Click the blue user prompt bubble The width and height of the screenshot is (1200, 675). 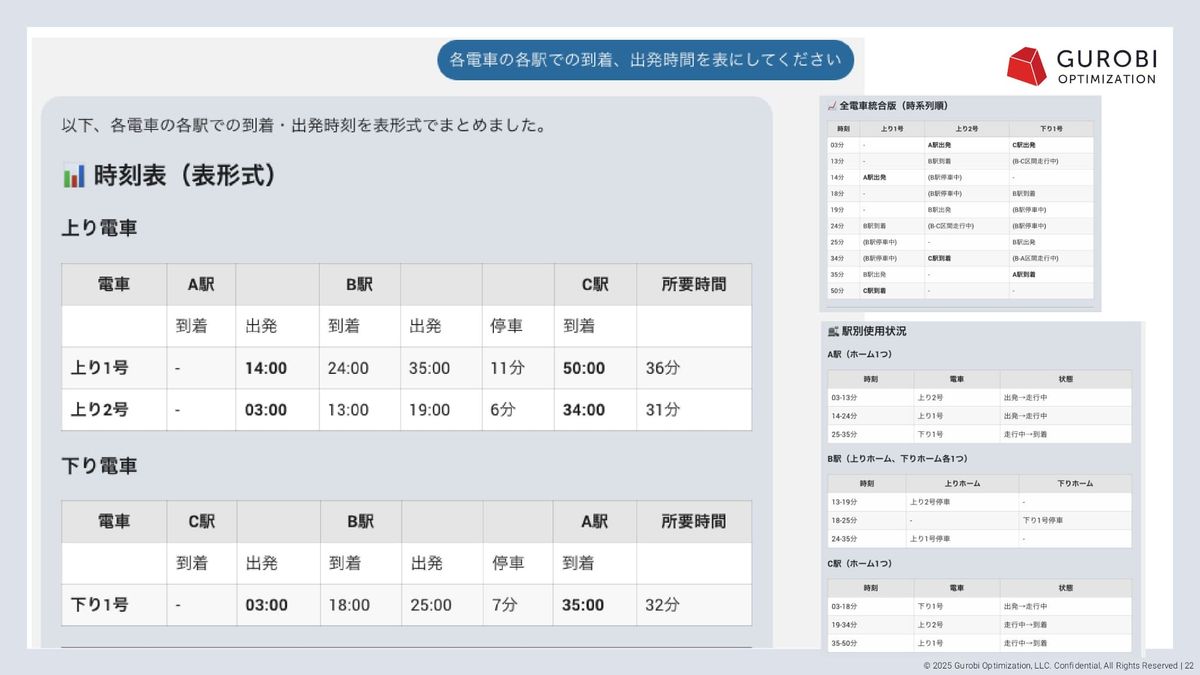tap(645, 60)
